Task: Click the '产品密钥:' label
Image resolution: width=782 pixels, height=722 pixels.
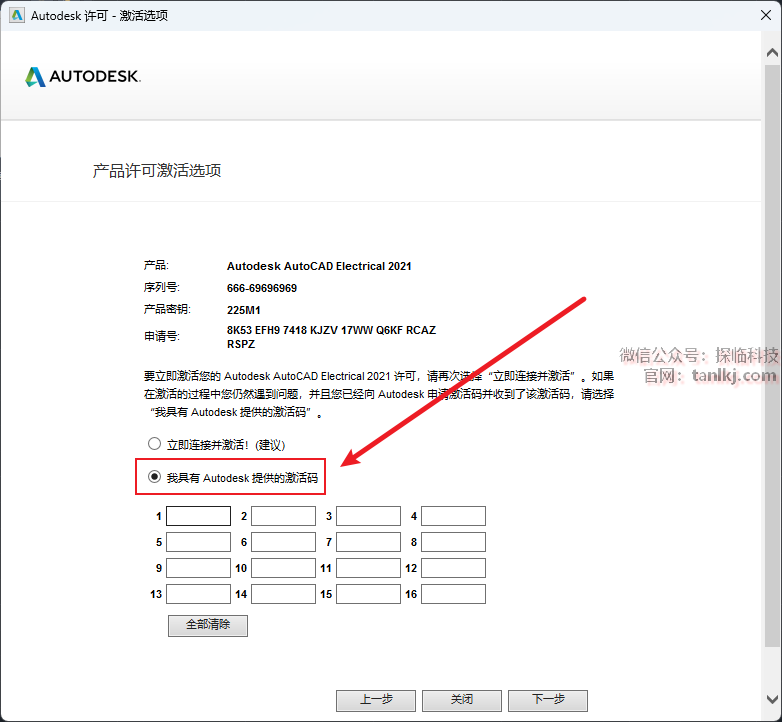Action: (x=167, y=309)
